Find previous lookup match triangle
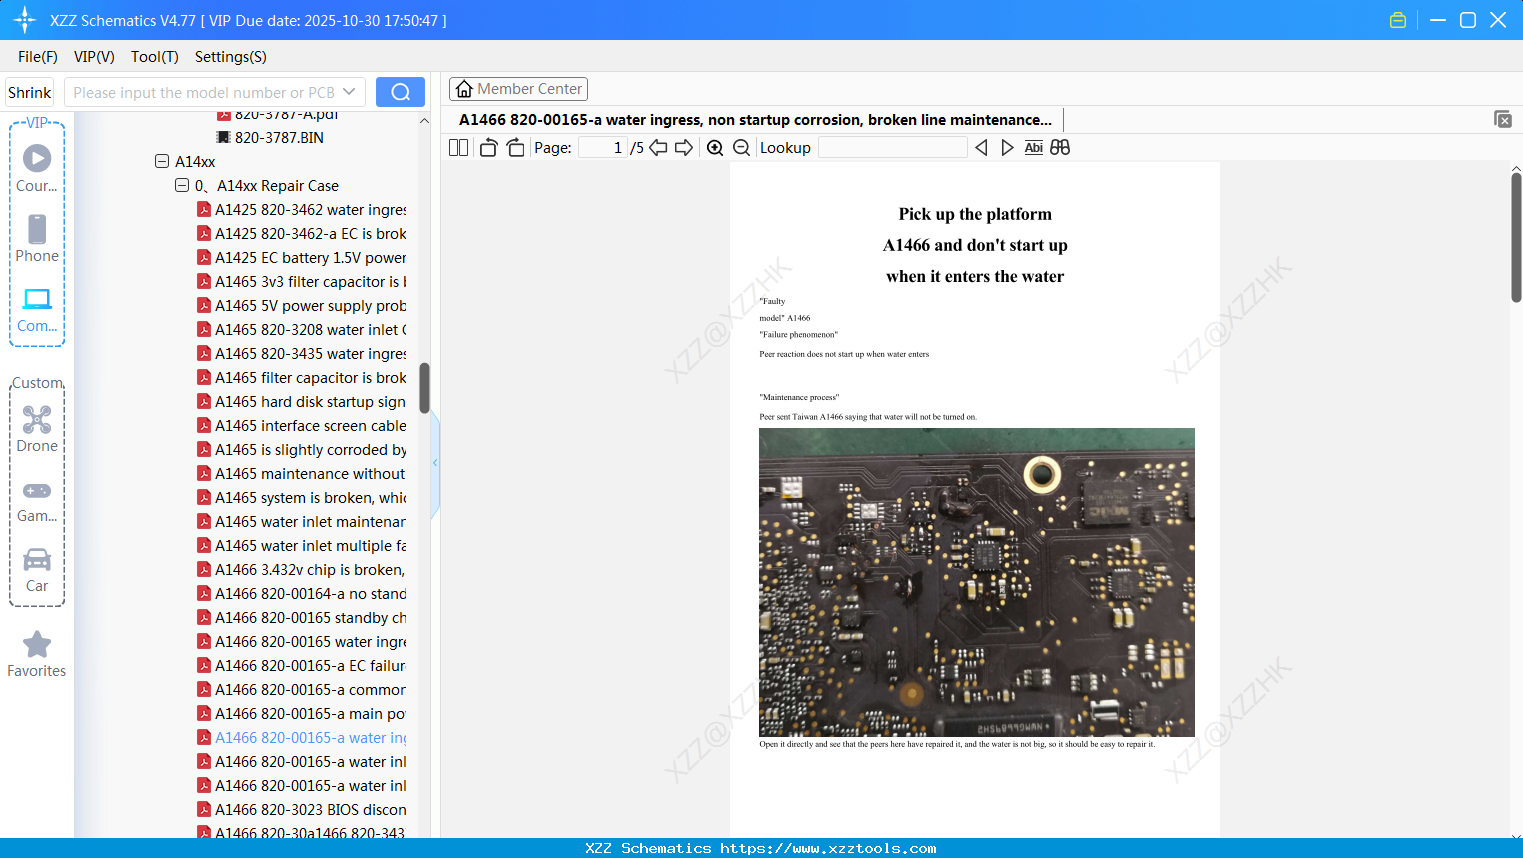The height and width of the screenshot is (858, 1523). [x=981, y=148]
